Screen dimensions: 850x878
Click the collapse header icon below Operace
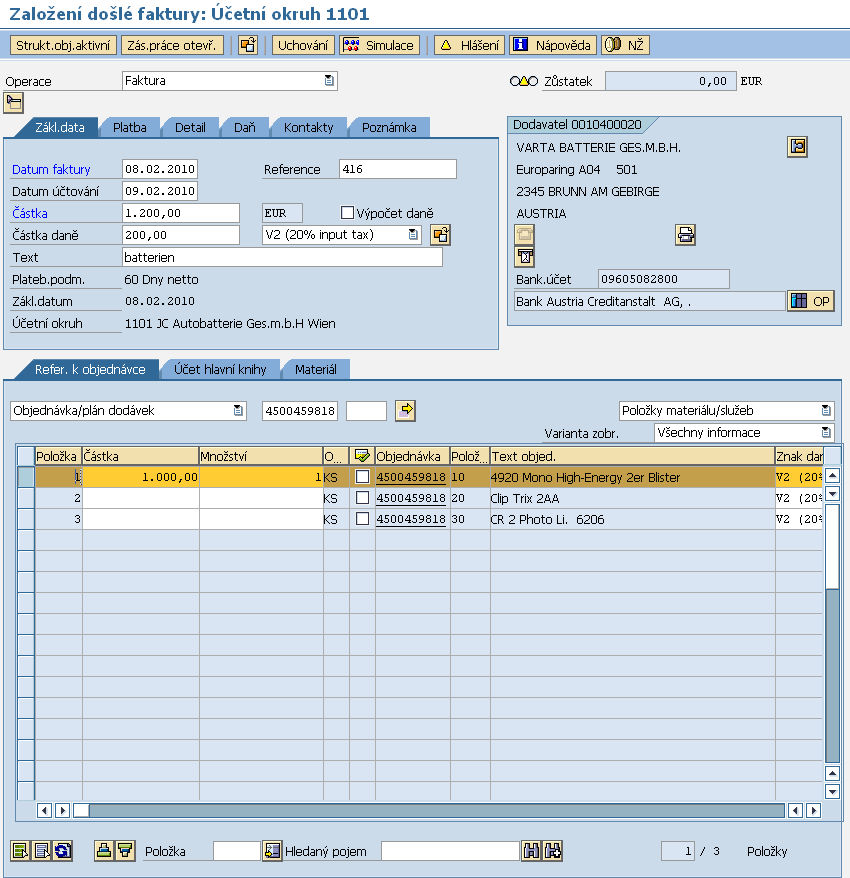point(13,102)
